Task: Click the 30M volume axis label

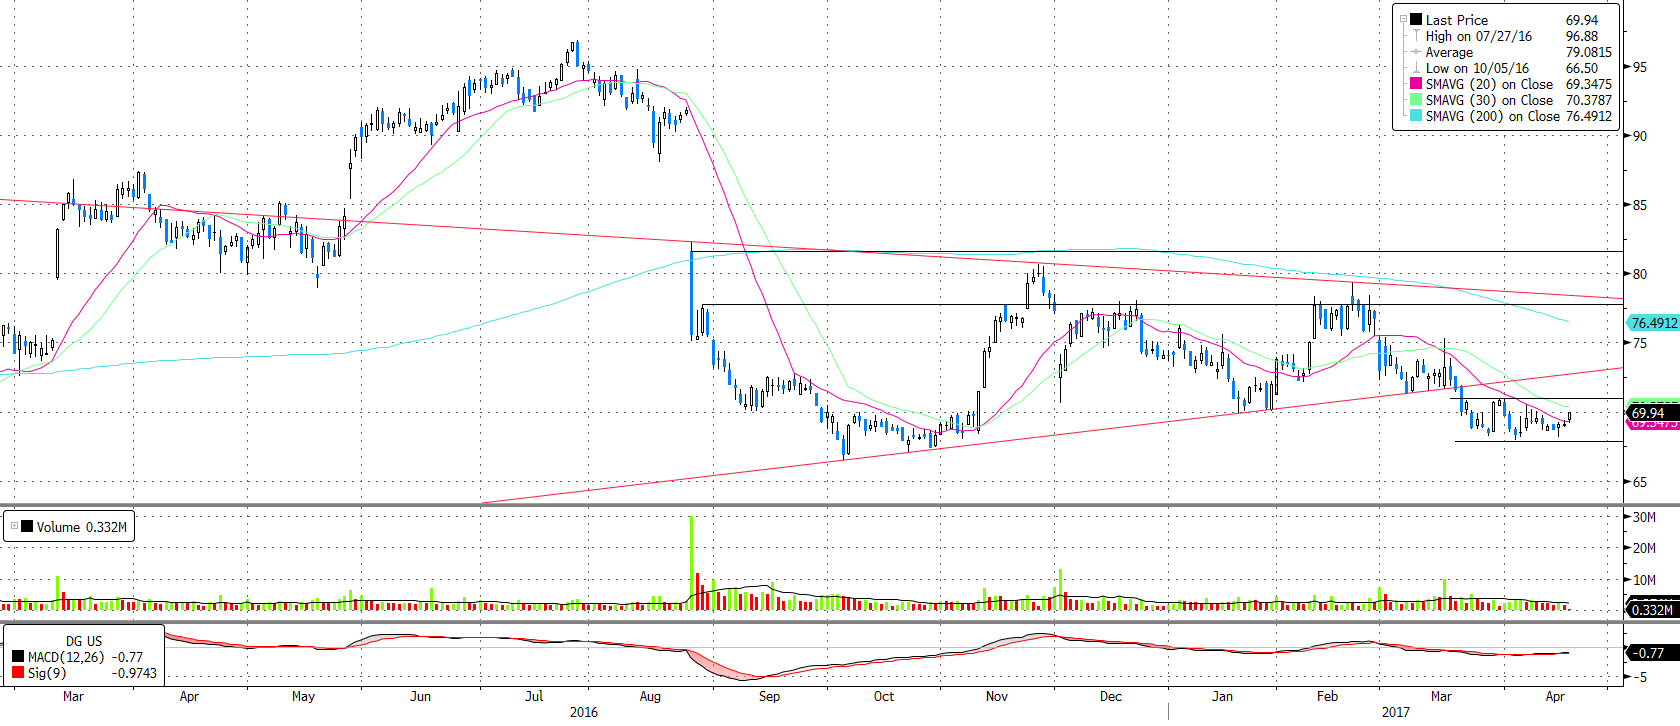Action: click(x=1644, y=517)
